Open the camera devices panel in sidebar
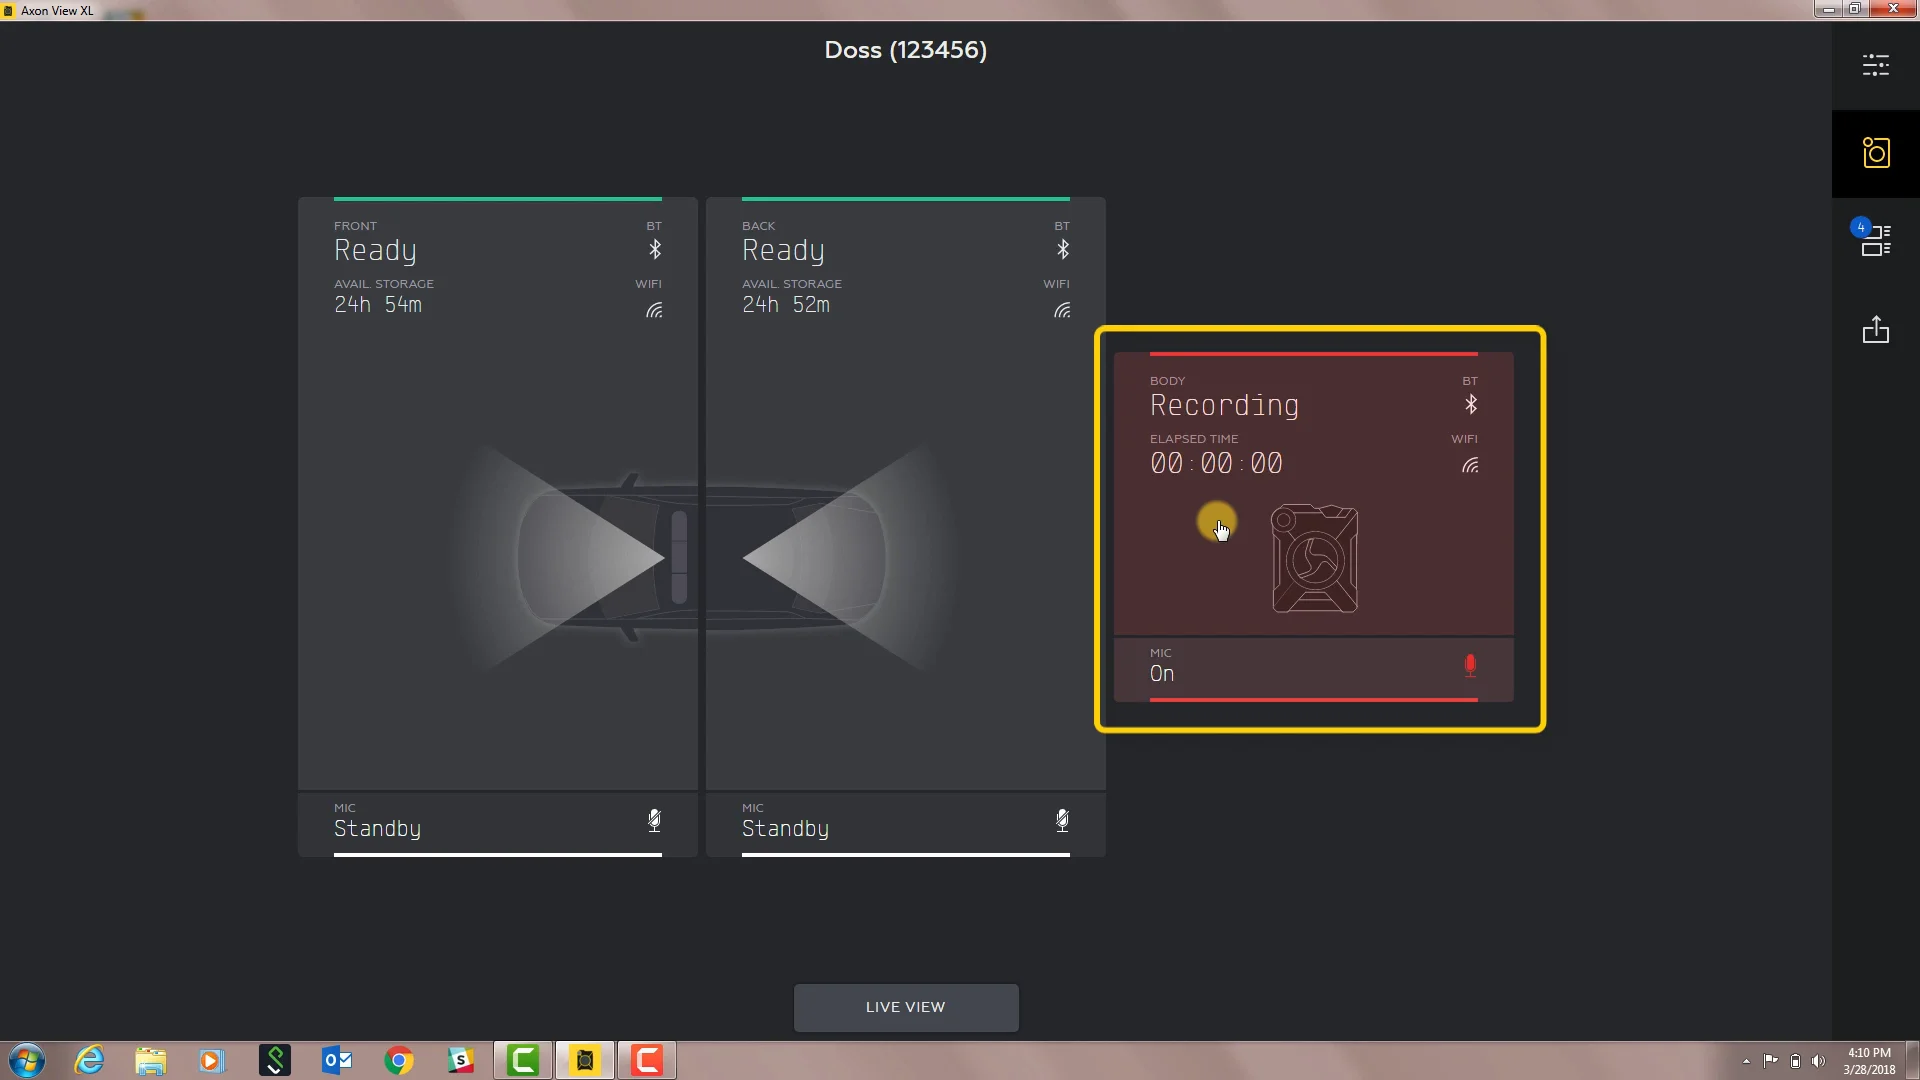 [1876, 152]
